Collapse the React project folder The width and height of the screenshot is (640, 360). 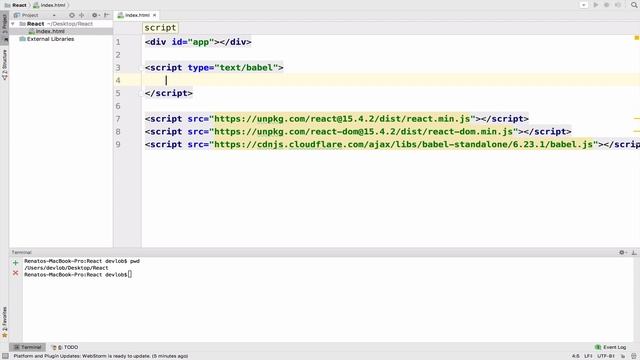[13, 24]
